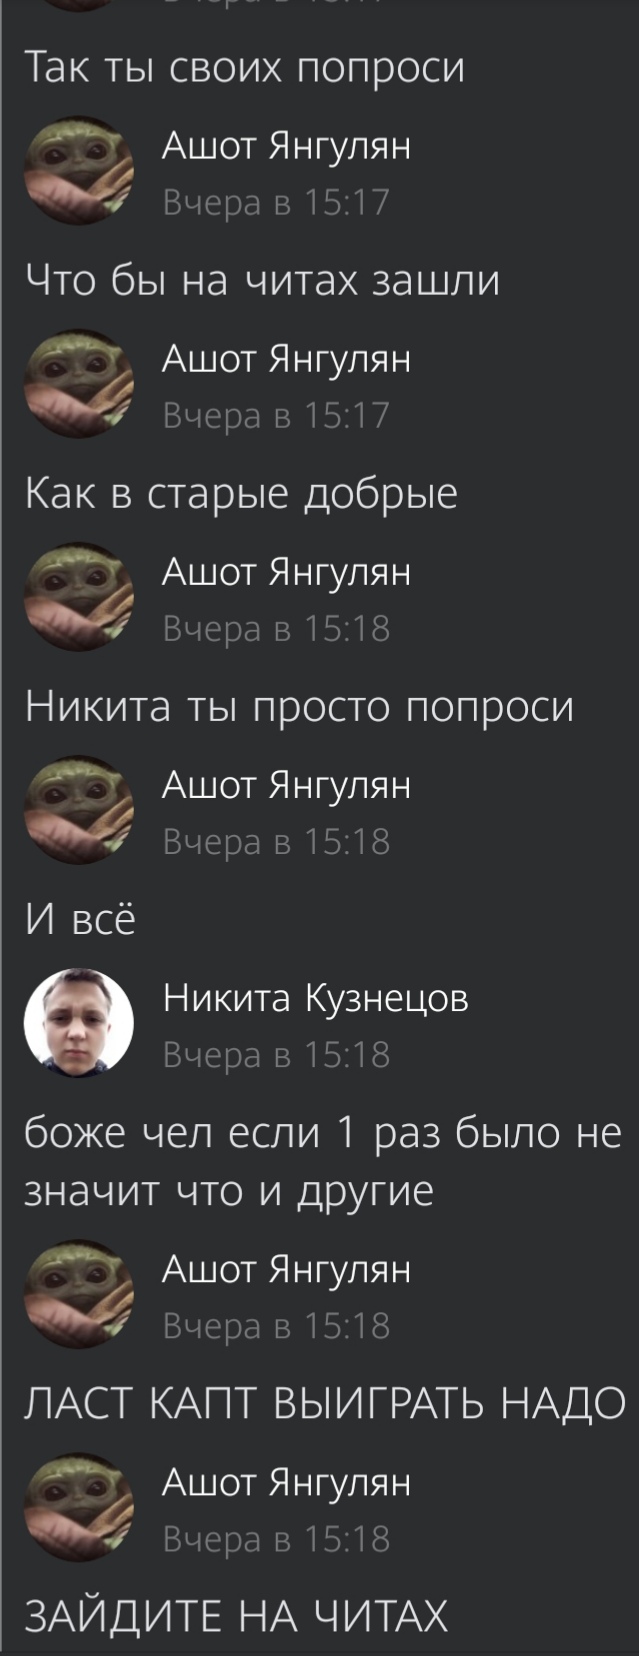
Task: Select Ашот's avatar above the "И всё" message
Action: (x=79, y=810)
